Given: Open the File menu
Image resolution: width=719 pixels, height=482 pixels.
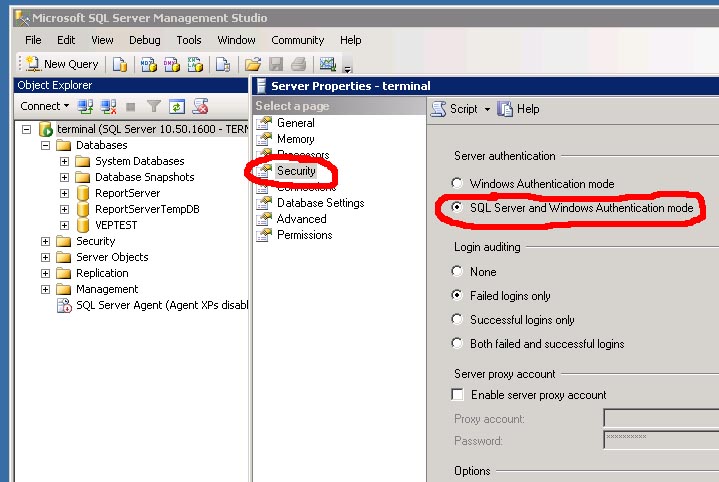Looking at the screenshot, I should coord(33,40).
